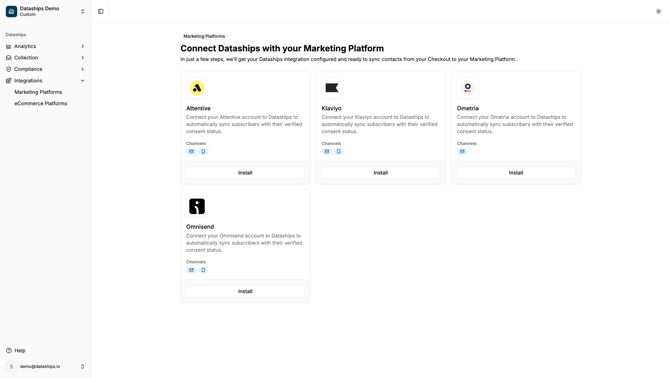Switch theme with the sun icon
This screenshot has height=378, width=670.
click(x=658, y=12)
